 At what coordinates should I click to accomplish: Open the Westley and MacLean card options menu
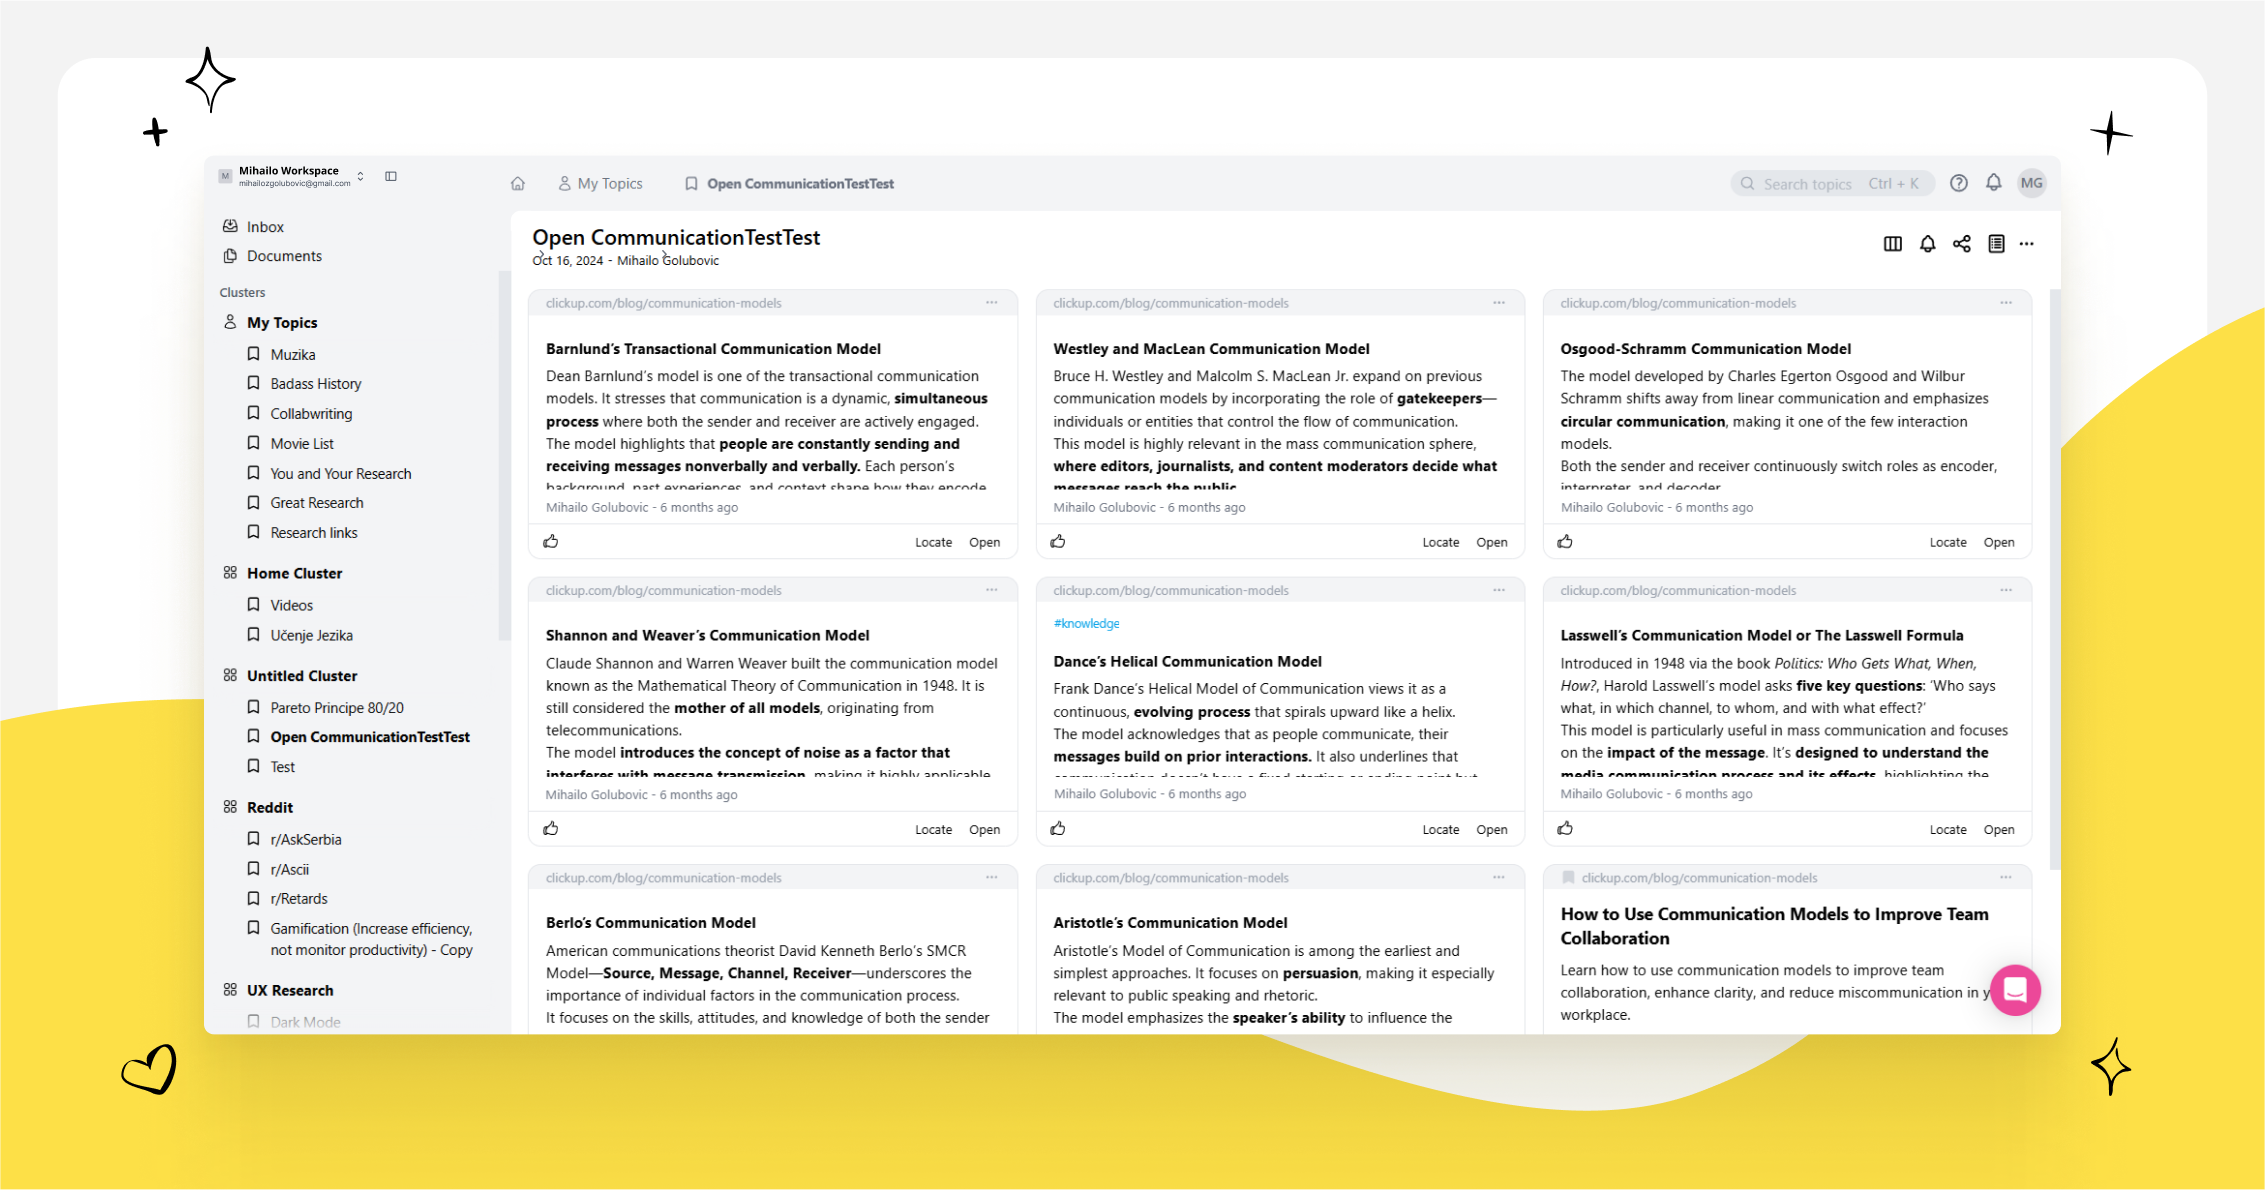click(x=1498, y=303)
